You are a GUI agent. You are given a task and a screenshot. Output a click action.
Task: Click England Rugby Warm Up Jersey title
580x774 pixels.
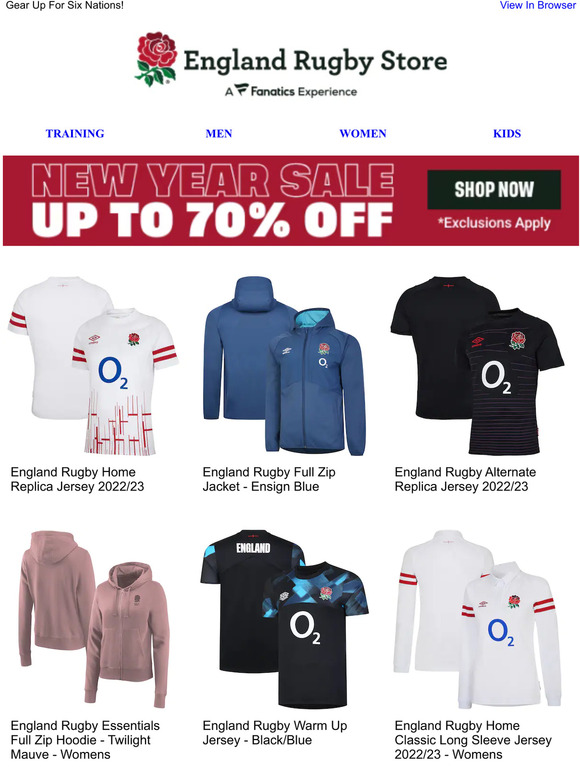click(x=275, y=733)
